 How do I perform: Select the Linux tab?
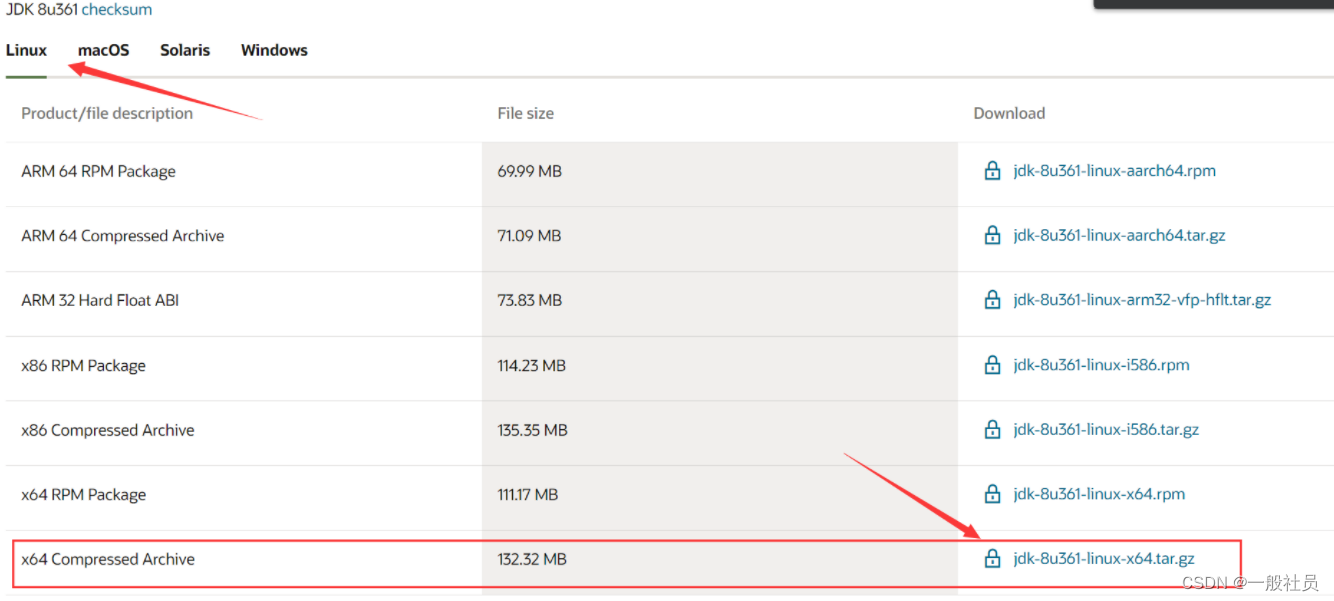[x=26, y=50]
